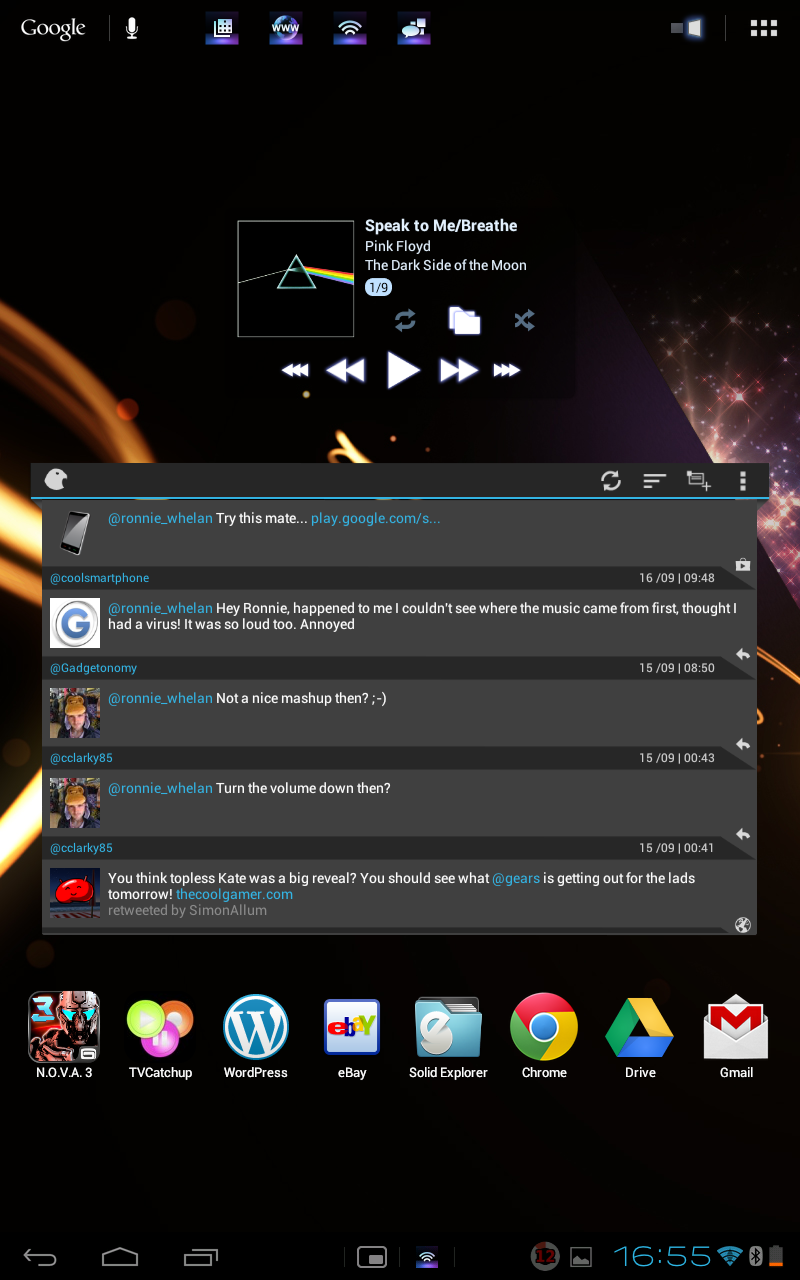Open the Twitter widget bird logo
The width and height of the screenshot is (800, 1280).
57,480
